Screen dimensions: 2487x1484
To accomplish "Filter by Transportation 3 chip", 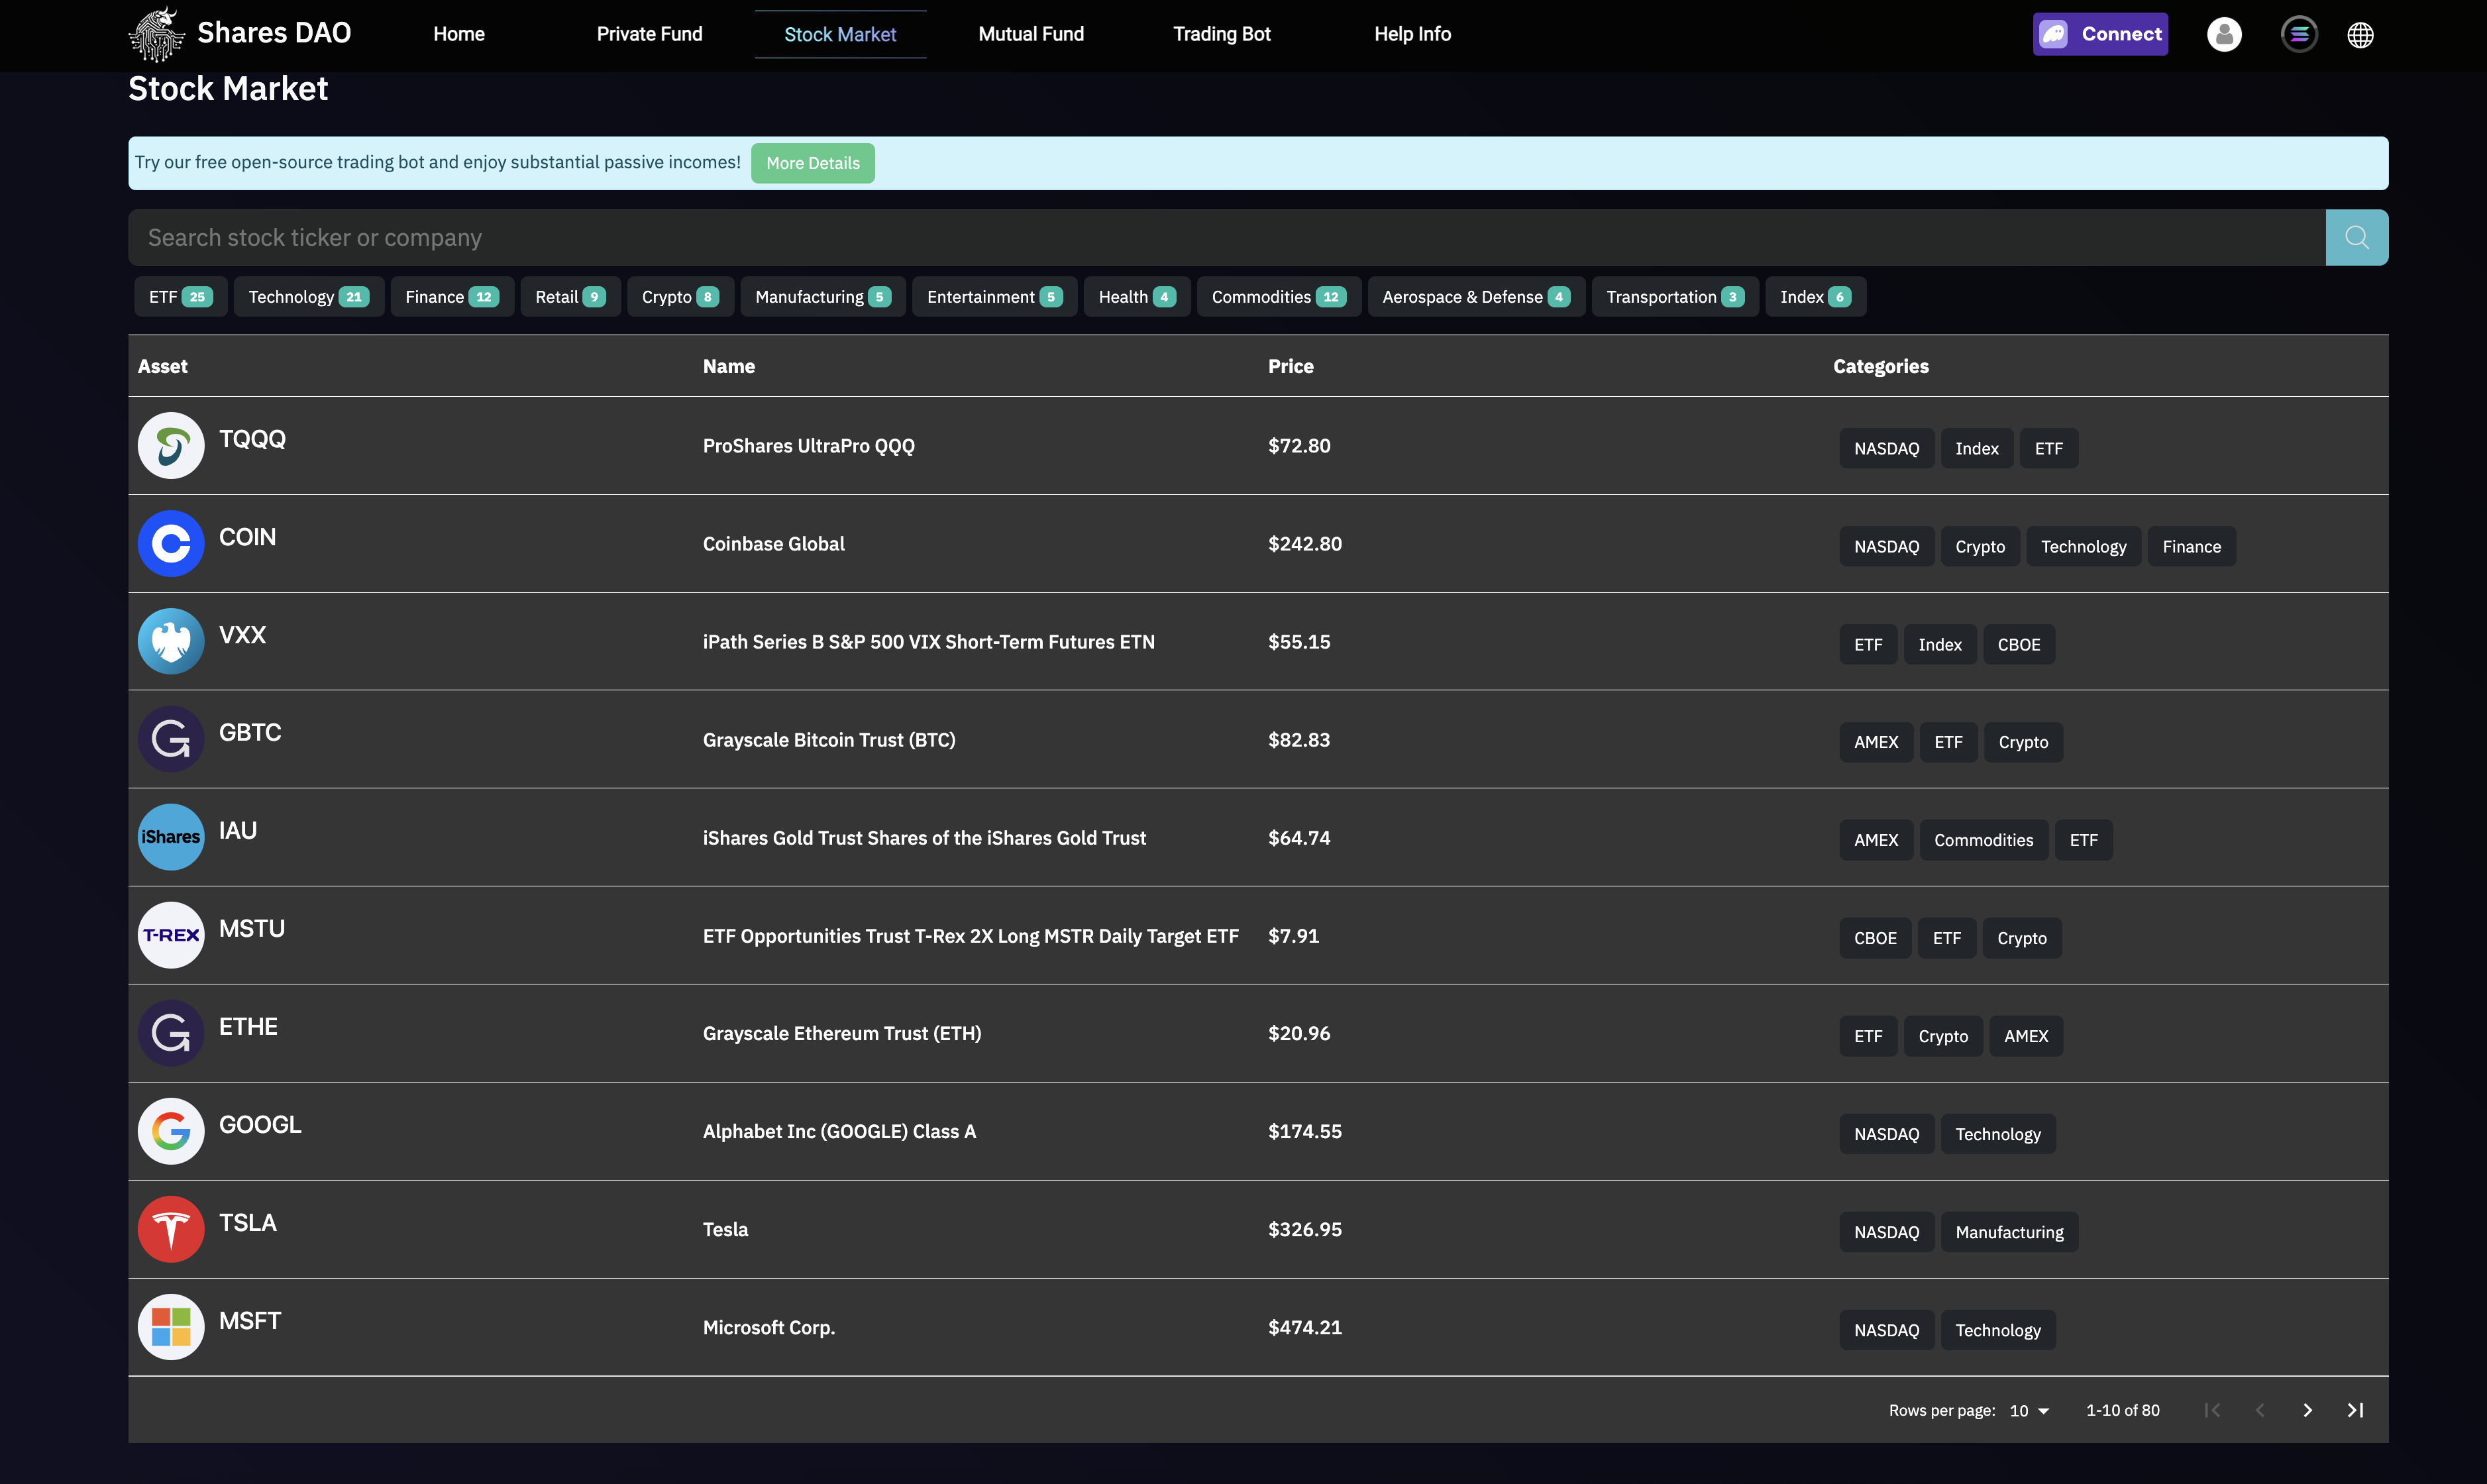I will 1675,297.
